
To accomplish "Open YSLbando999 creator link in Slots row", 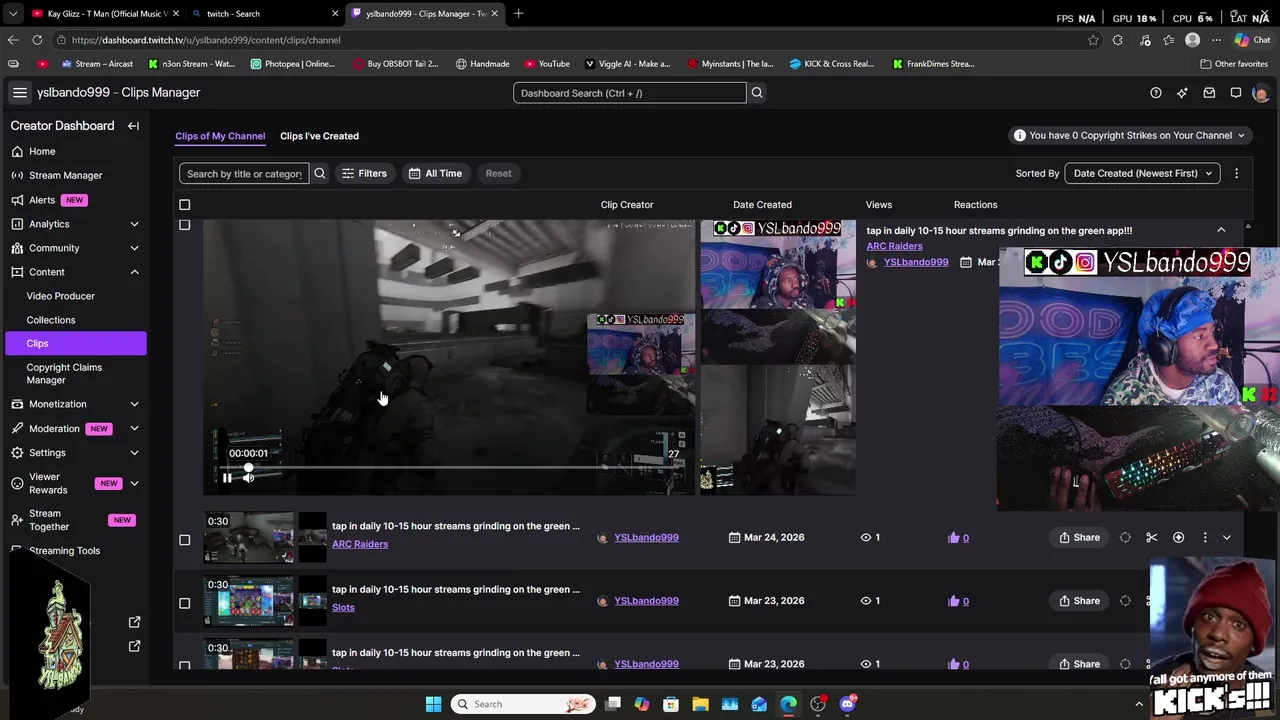I will tap(646, 601).
